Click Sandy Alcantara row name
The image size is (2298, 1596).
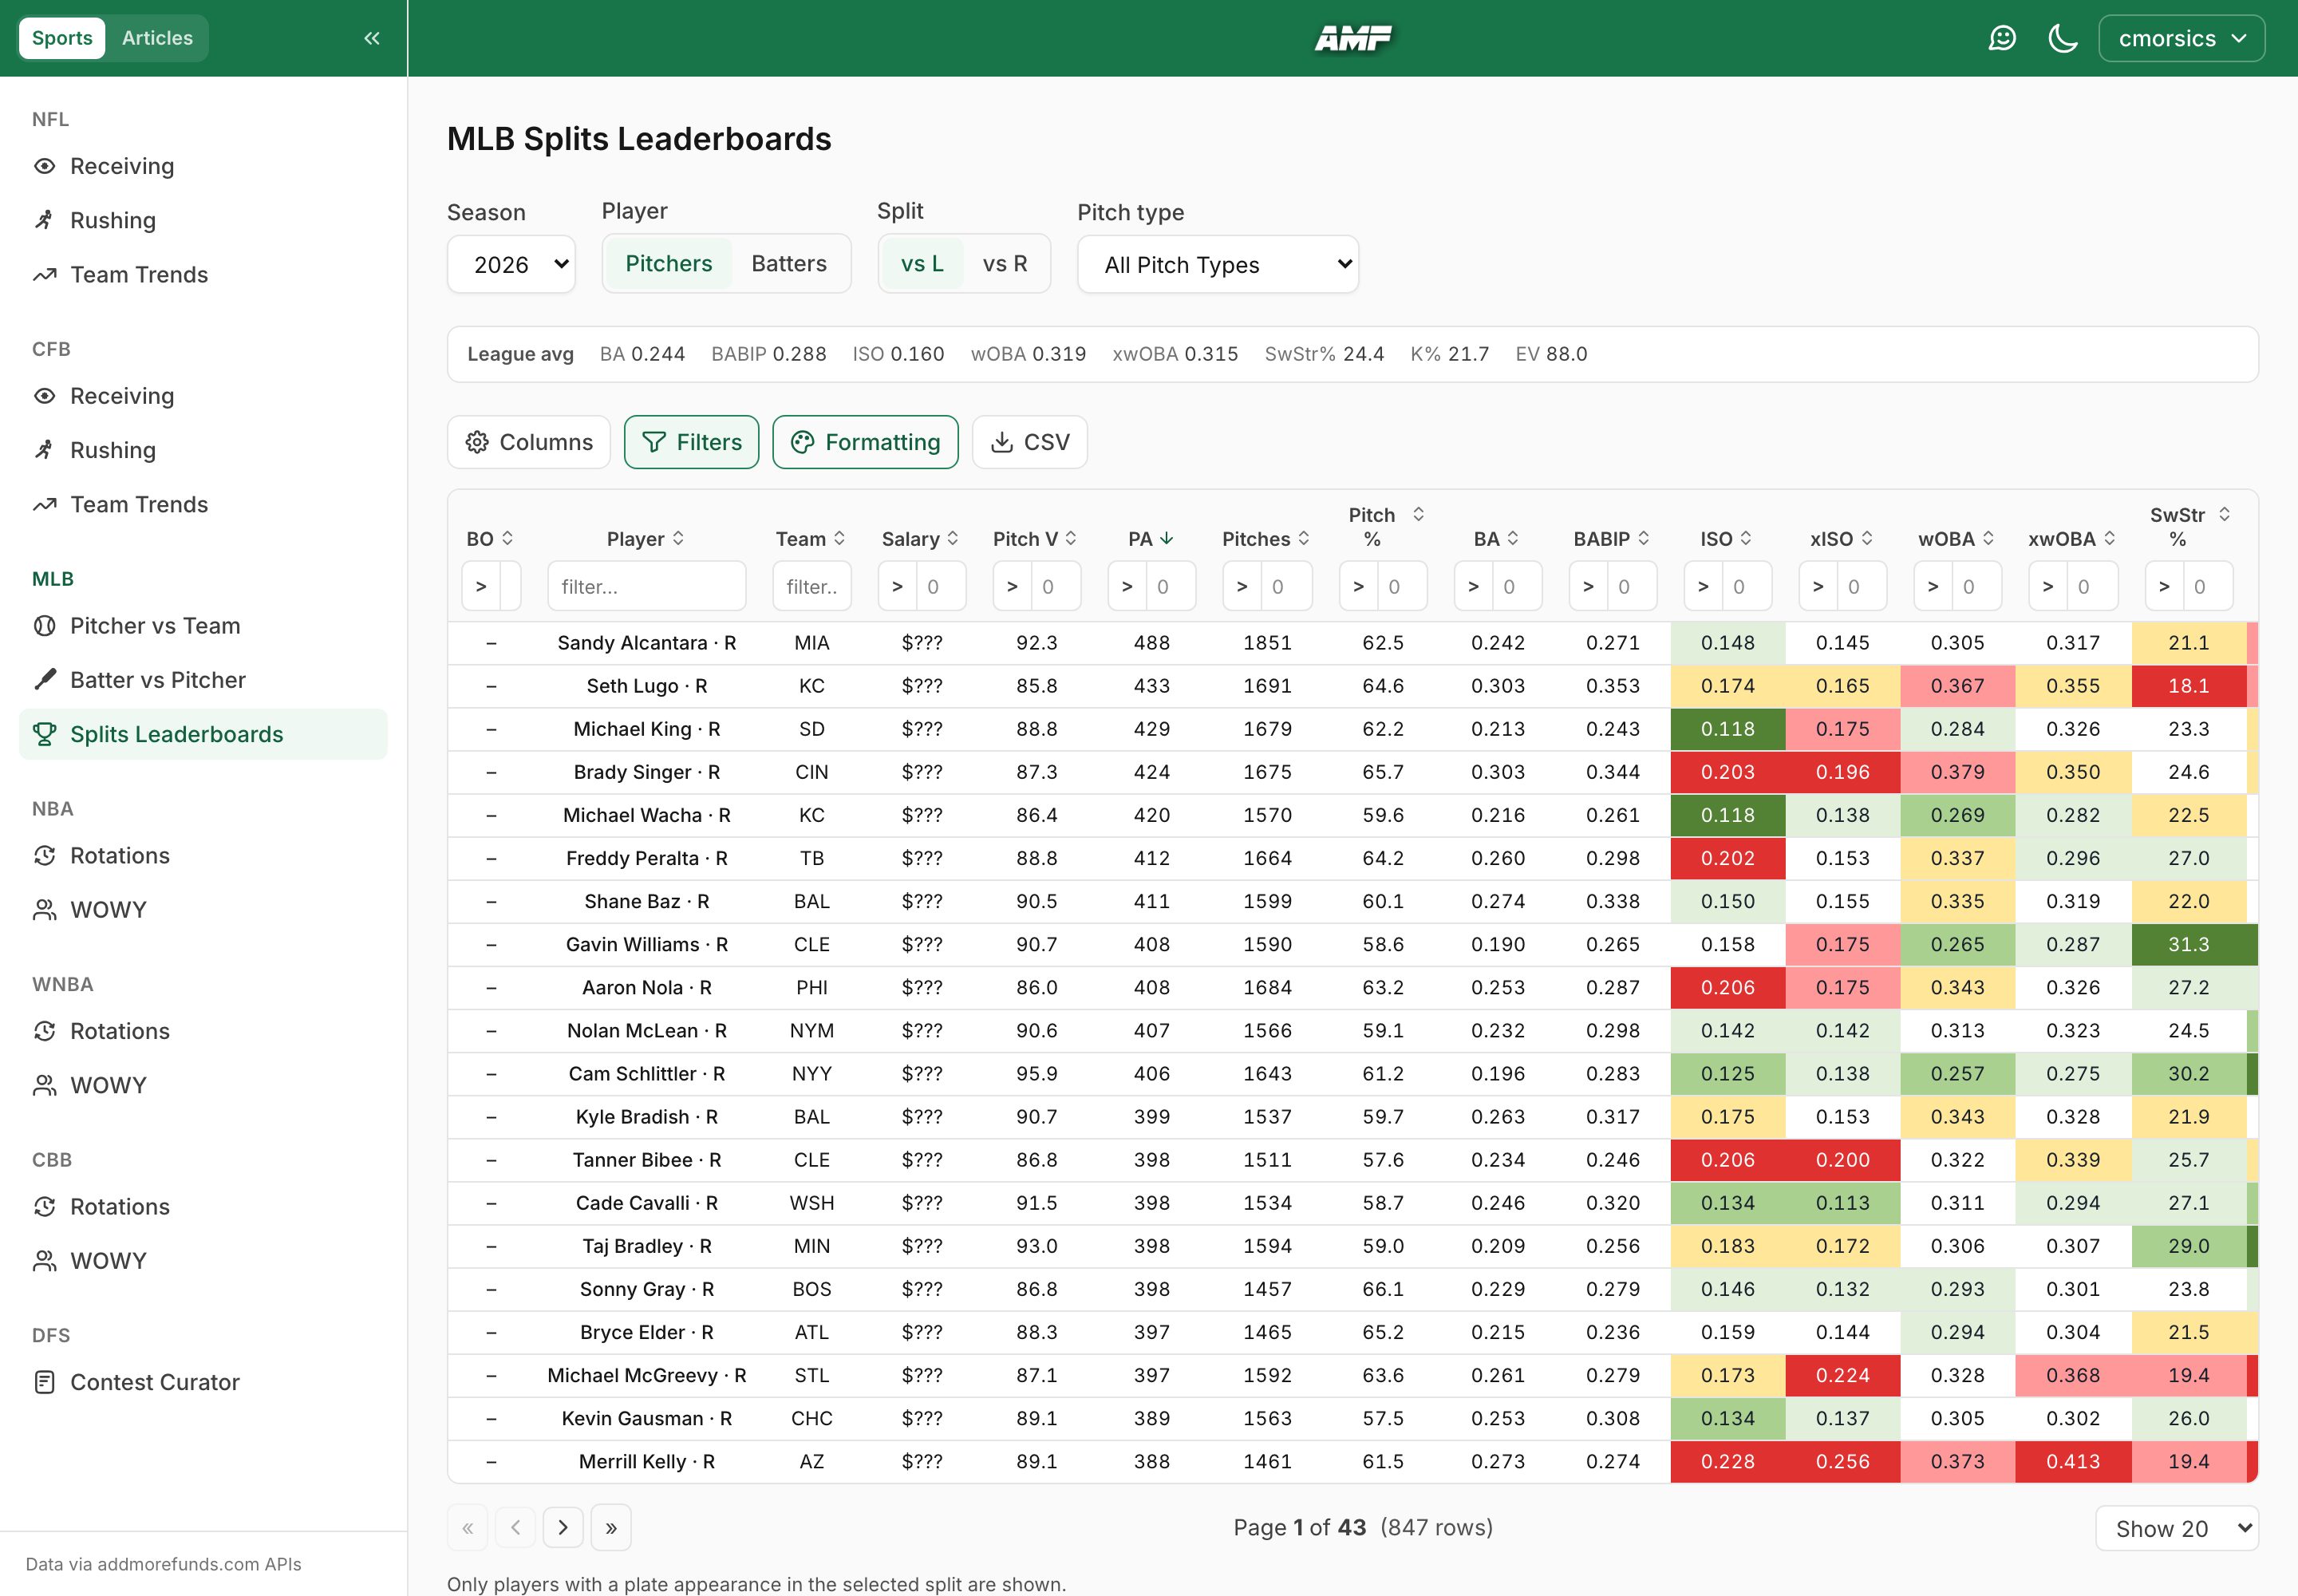click(647, 643)
